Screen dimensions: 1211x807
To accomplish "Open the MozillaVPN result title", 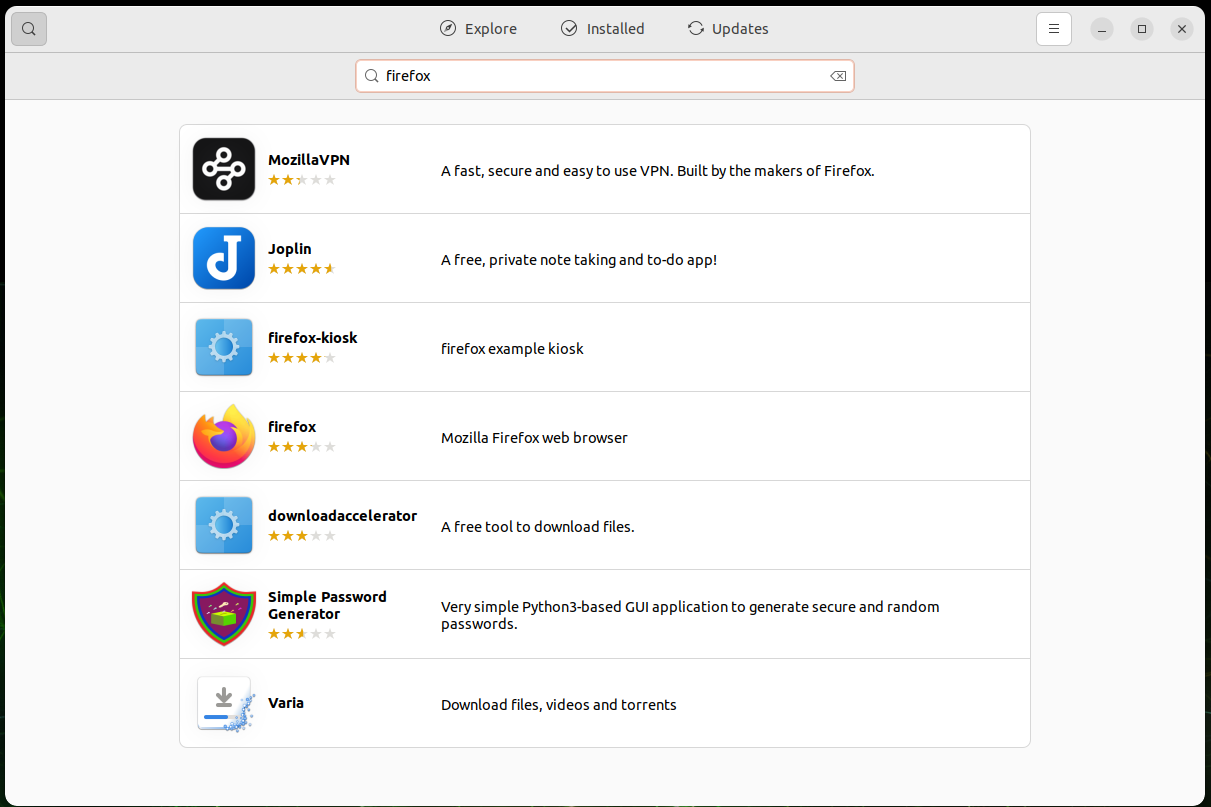I will pos(309,160).
